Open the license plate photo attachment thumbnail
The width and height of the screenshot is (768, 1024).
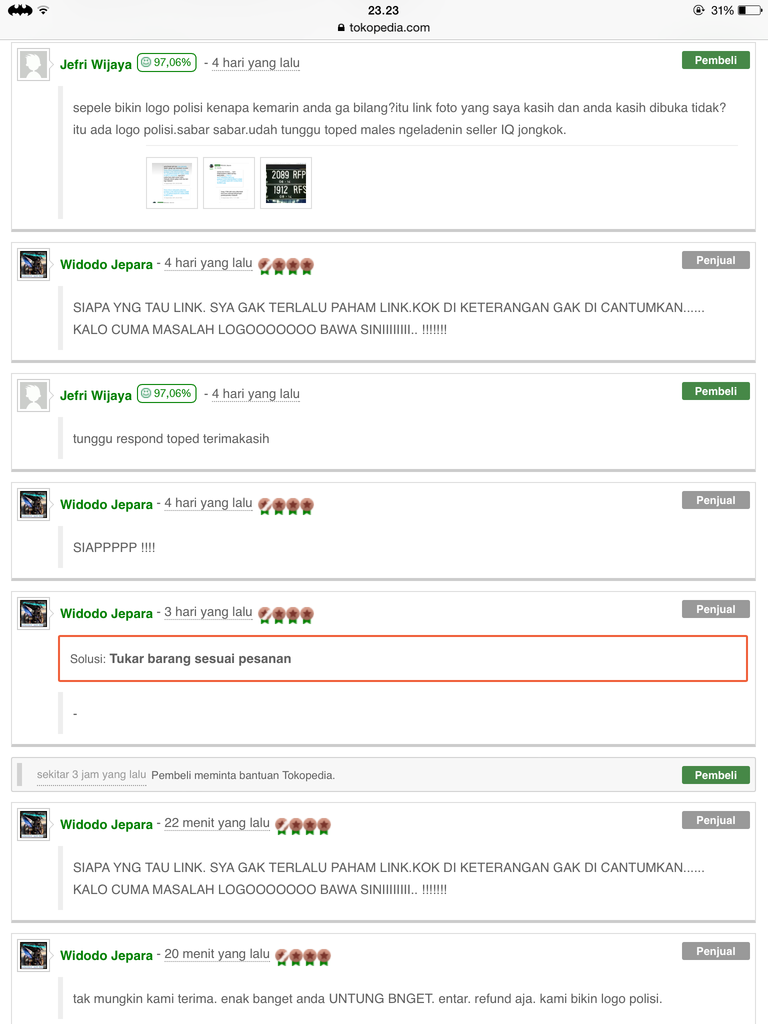(286, 183)
